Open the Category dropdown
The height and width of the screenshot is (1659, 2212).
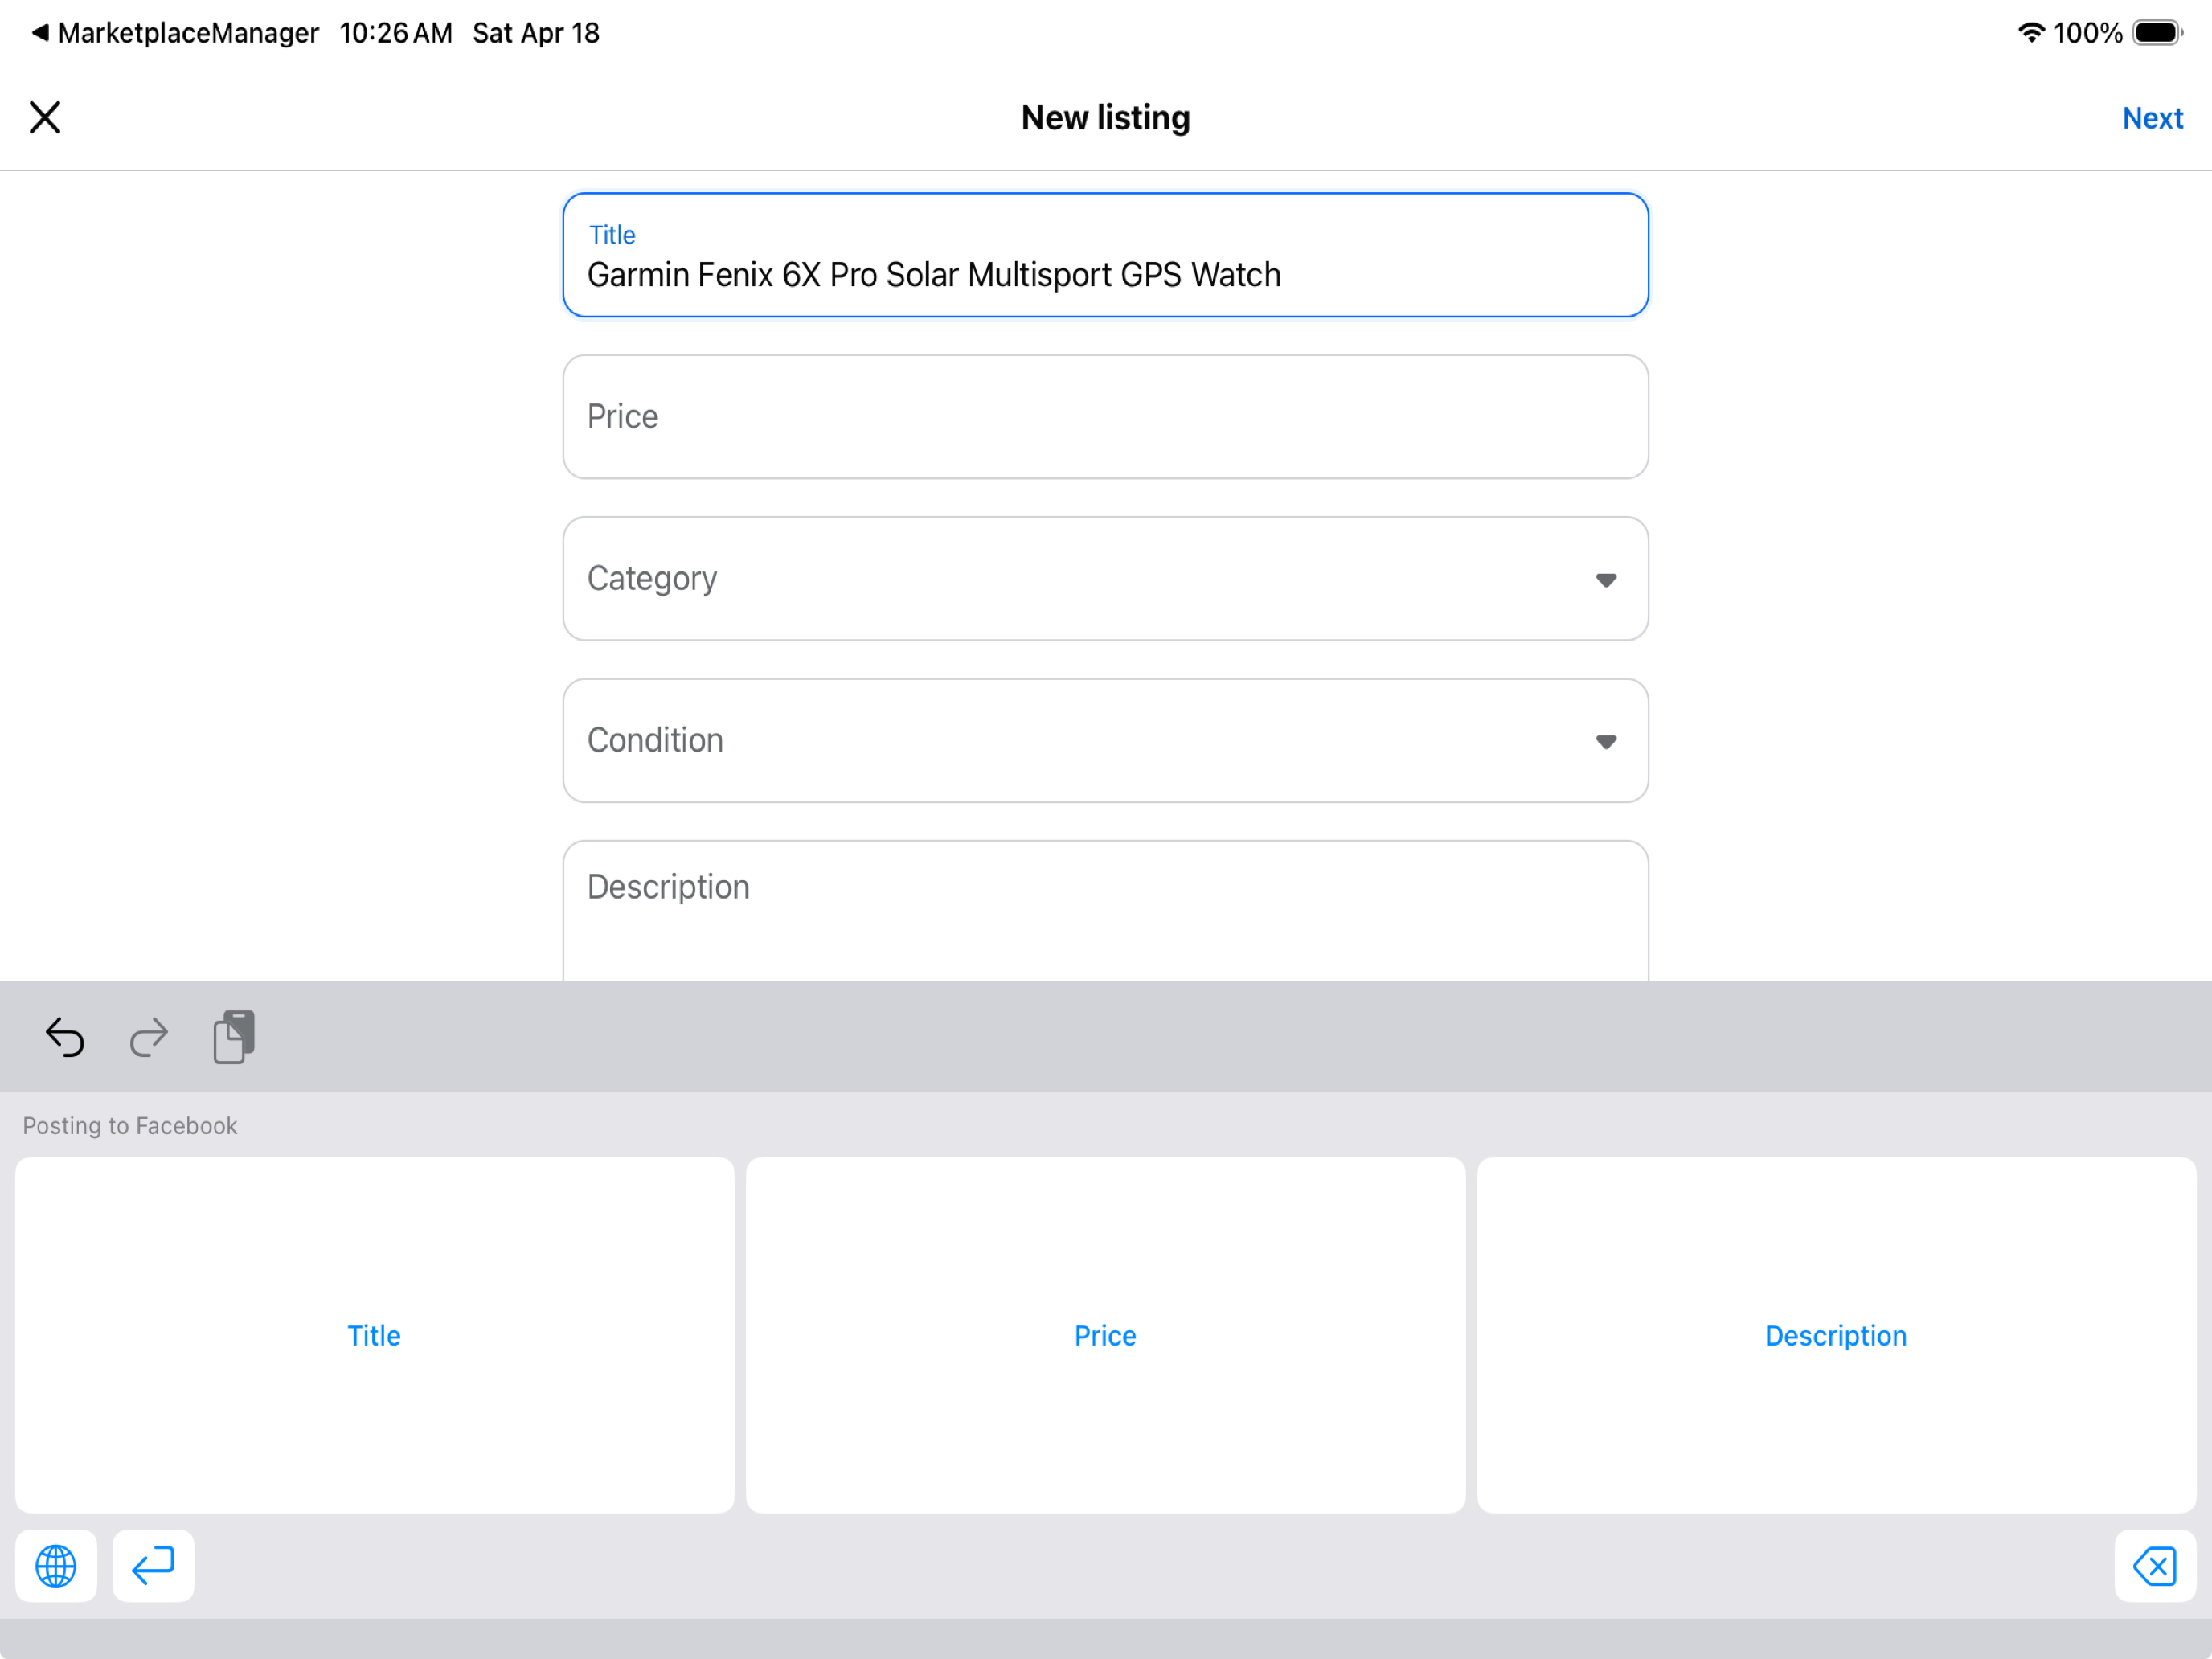[x=1105, y=579]
